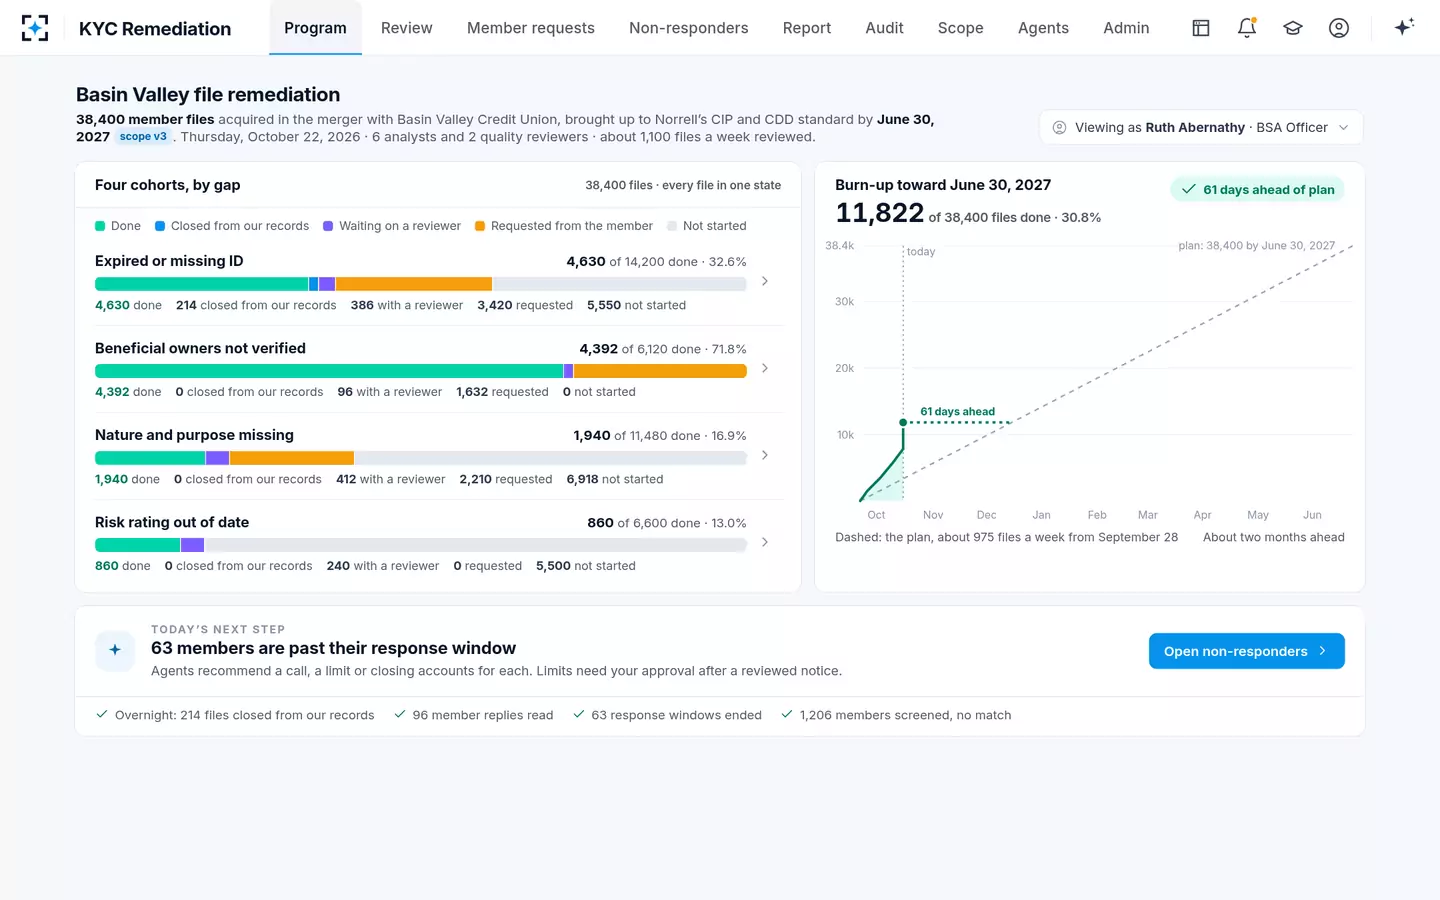Click the scope v3 badge

tap(143, 137)
